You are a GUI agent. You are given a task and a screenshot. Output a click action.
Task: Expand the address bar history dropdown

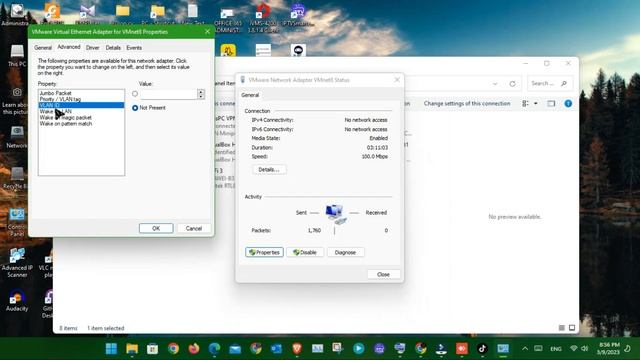[x=495, y=84]
